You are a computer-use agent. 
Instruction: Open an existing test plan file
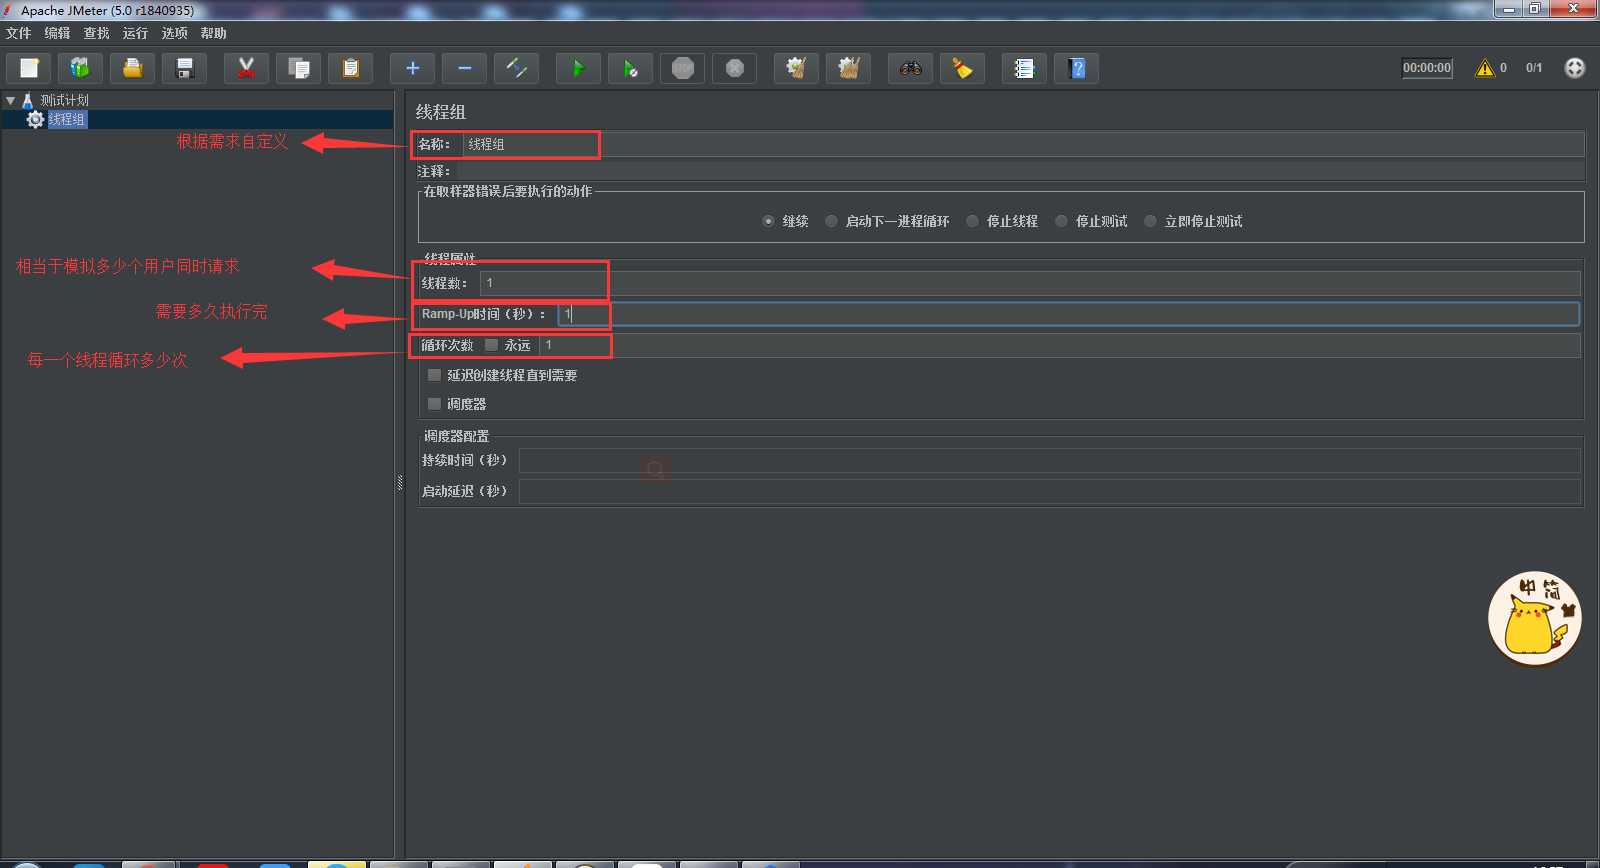coord(132,68)
